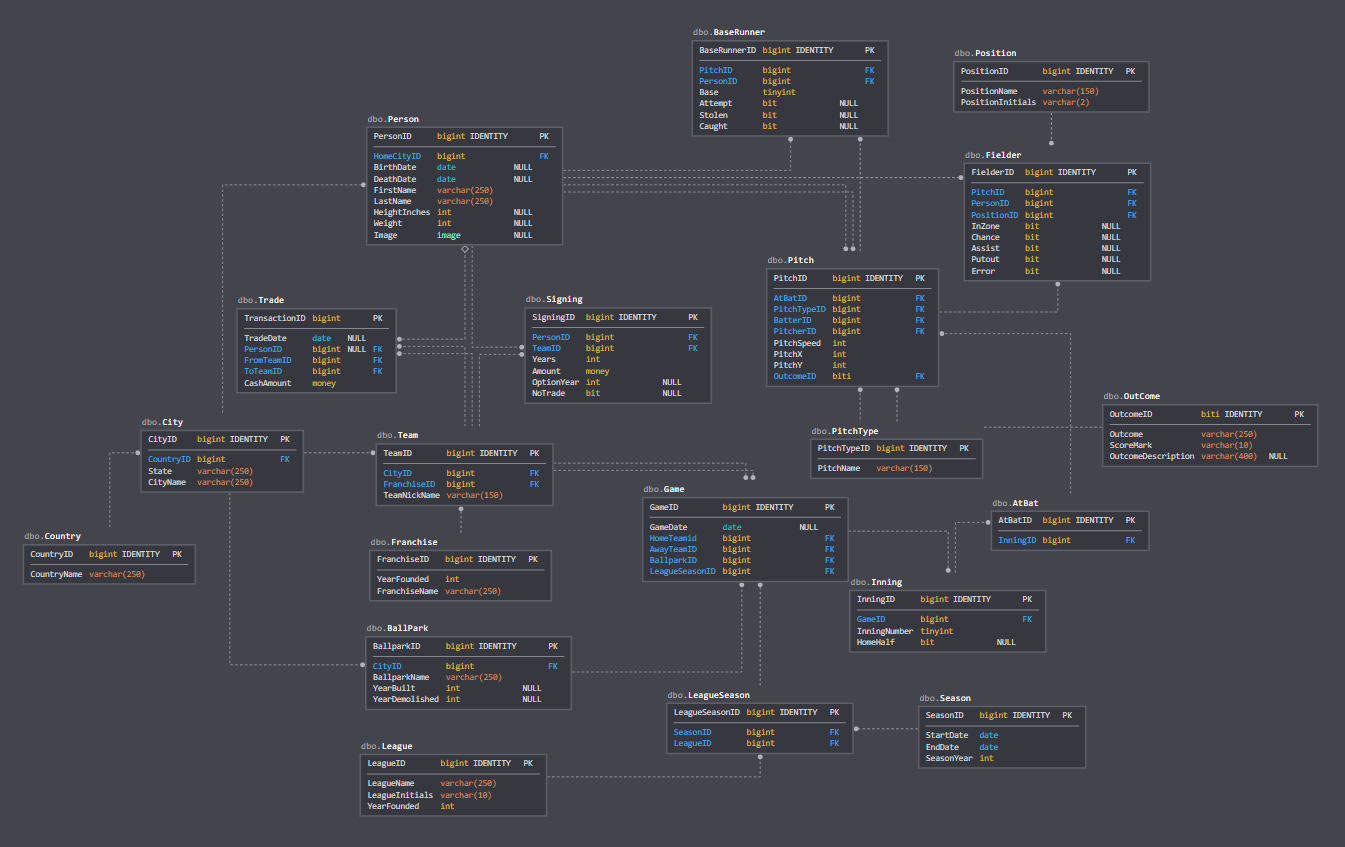This screenshot has width=1345, height=847.
Task: Click the OutcomeDescription column row
Action: 1211,456
